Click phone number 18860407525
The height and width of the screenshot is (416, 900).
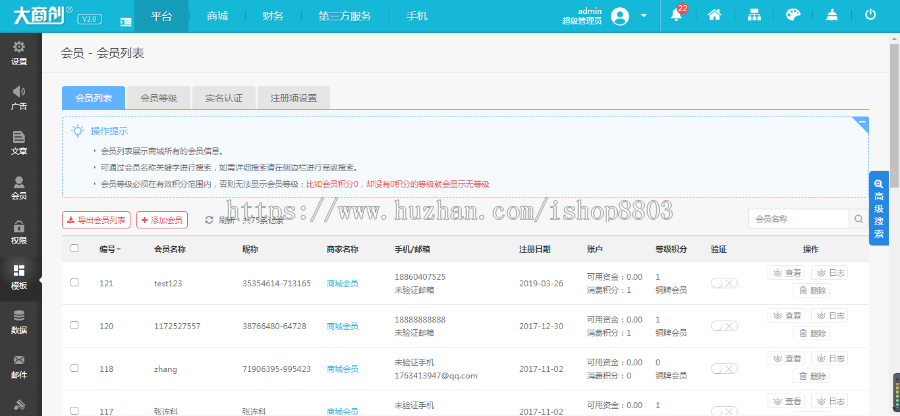pos(420,277)
